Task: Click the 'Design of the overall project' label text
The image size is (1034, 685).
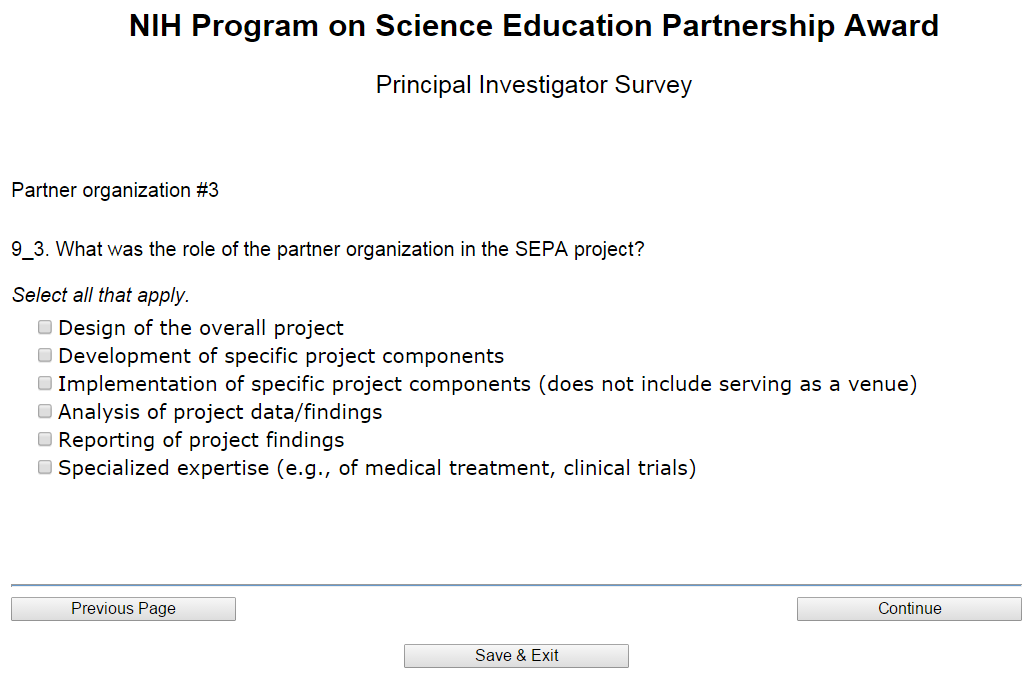Action: pyautogui.click(x=201, y=328)
